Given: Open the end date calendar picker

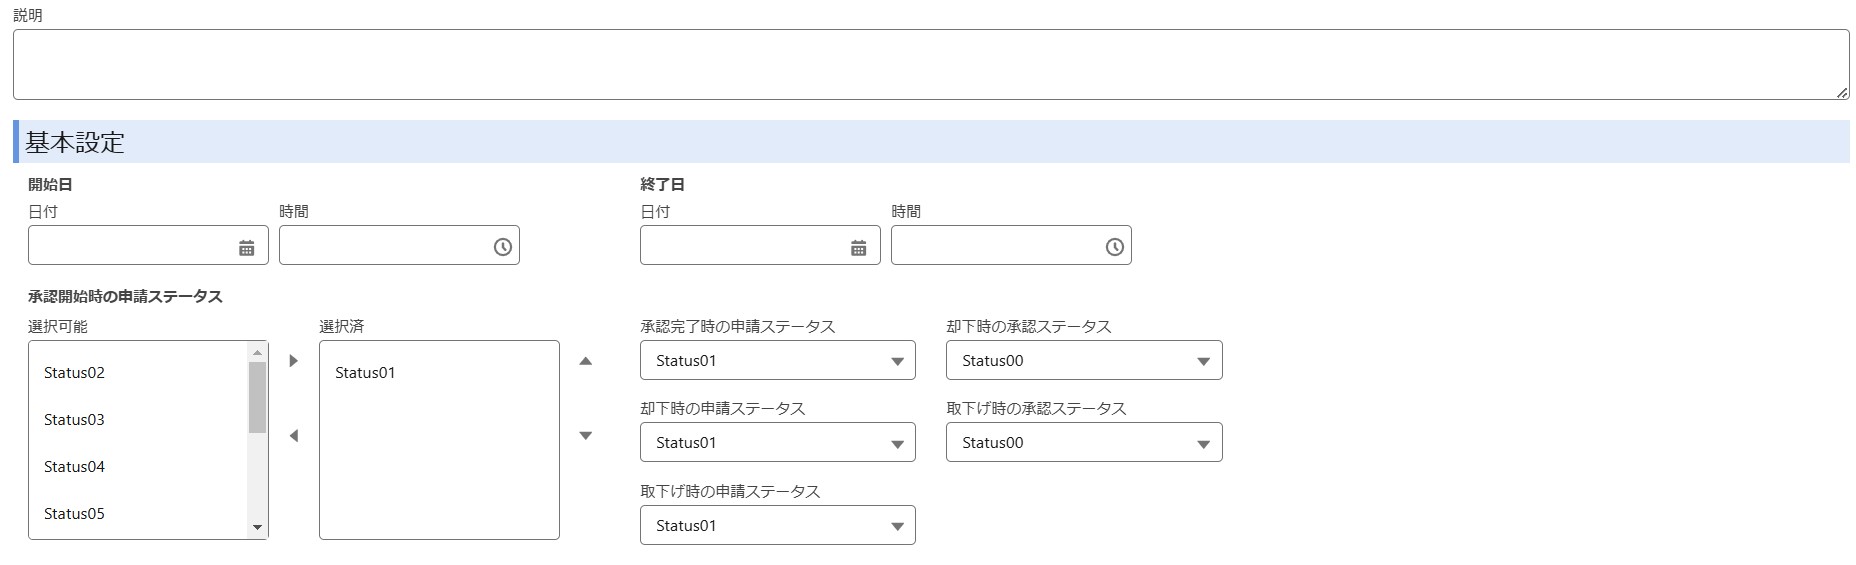Looking at the screenshot, I should (858, 247).
